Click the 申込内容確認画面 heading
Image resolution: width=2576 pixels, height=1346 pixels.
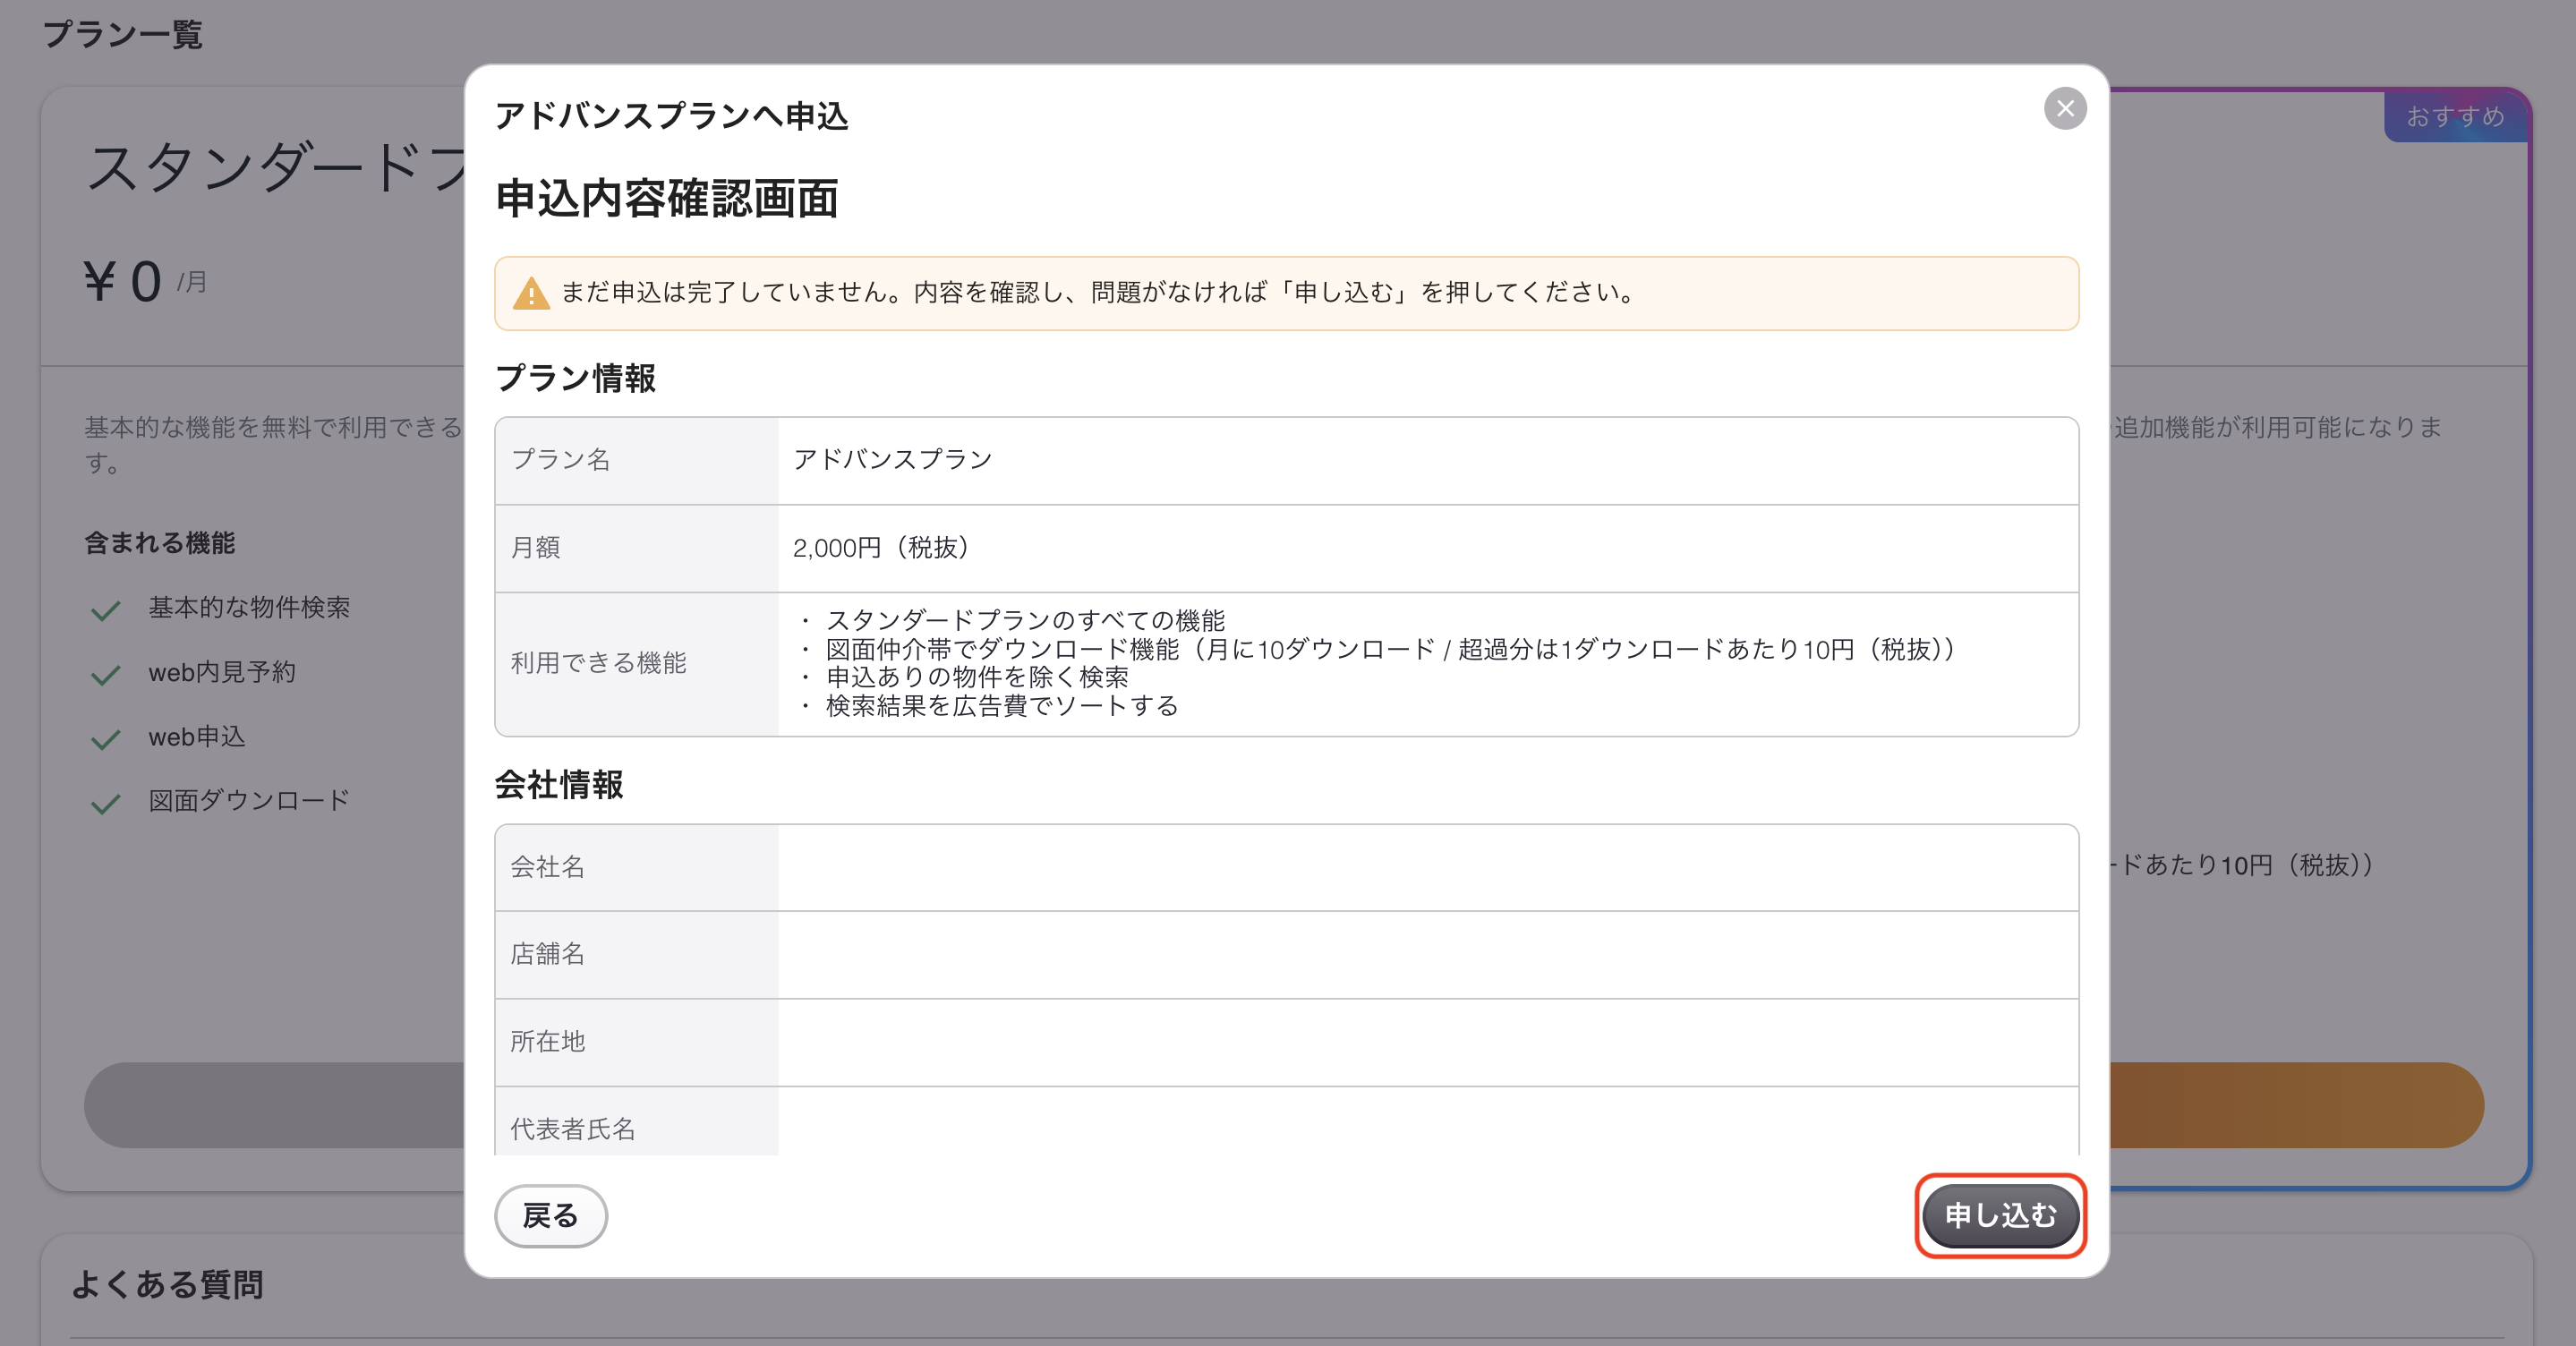[667, 198]
